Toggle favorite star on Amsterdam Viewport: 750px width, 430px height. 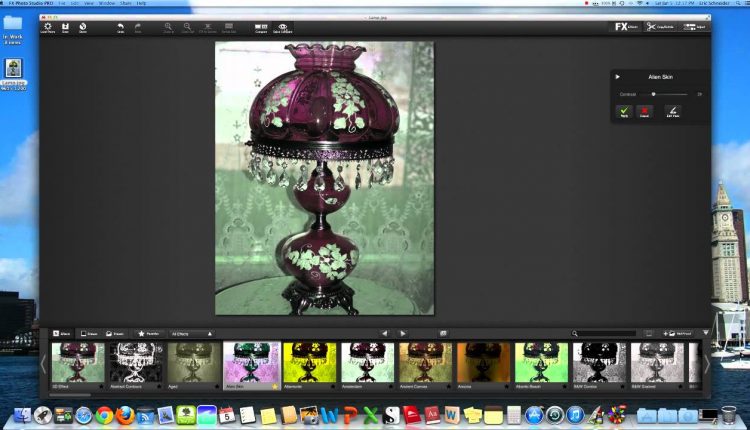(x=391, y=386)
